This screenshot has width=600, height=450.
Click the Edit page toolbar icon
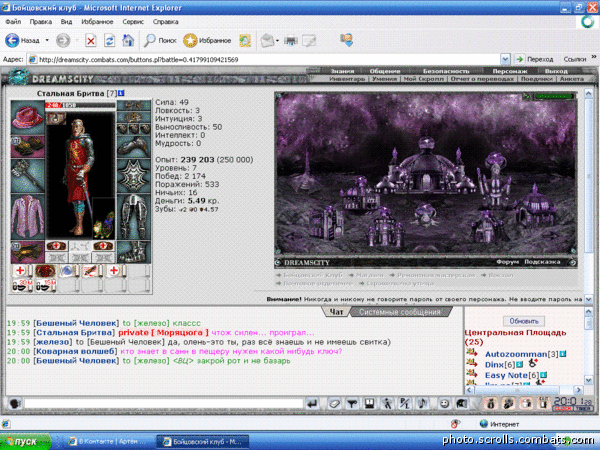pyautogui.click(x=309, y=40)
